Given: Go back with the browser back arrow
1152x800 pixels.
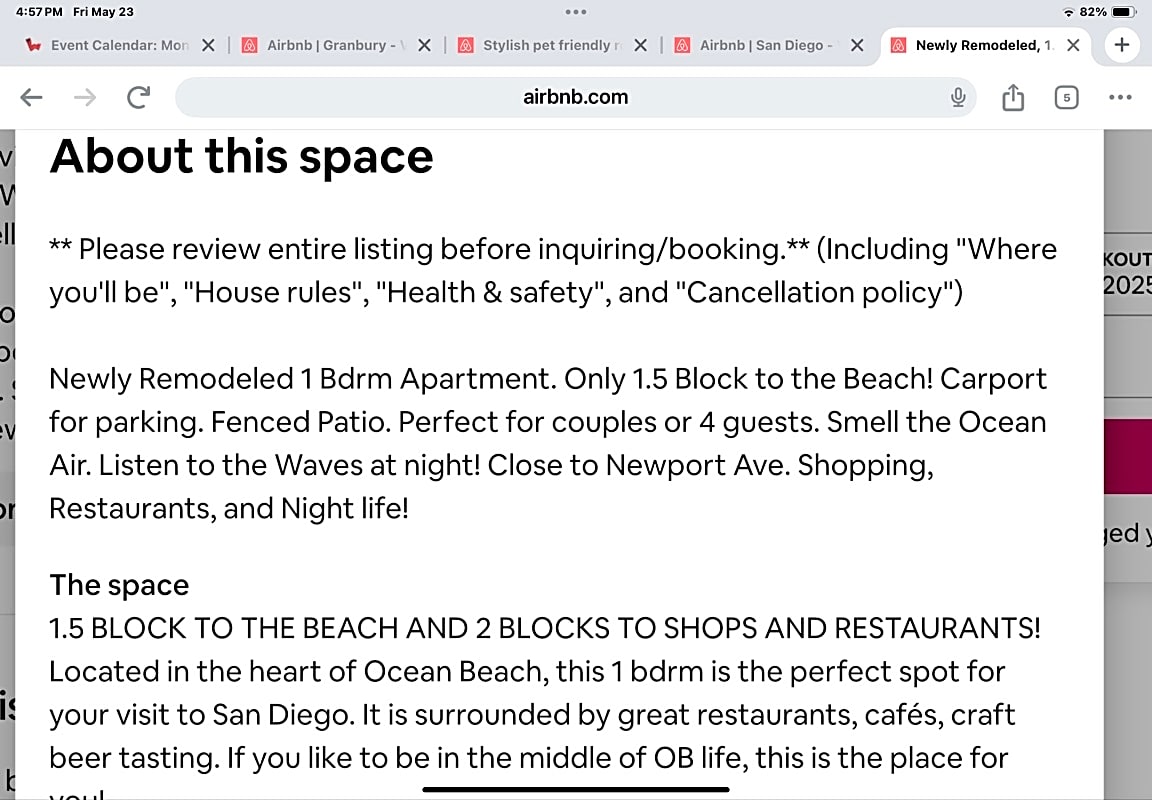Looking at the screenshot, I should (x=32, y=97).
